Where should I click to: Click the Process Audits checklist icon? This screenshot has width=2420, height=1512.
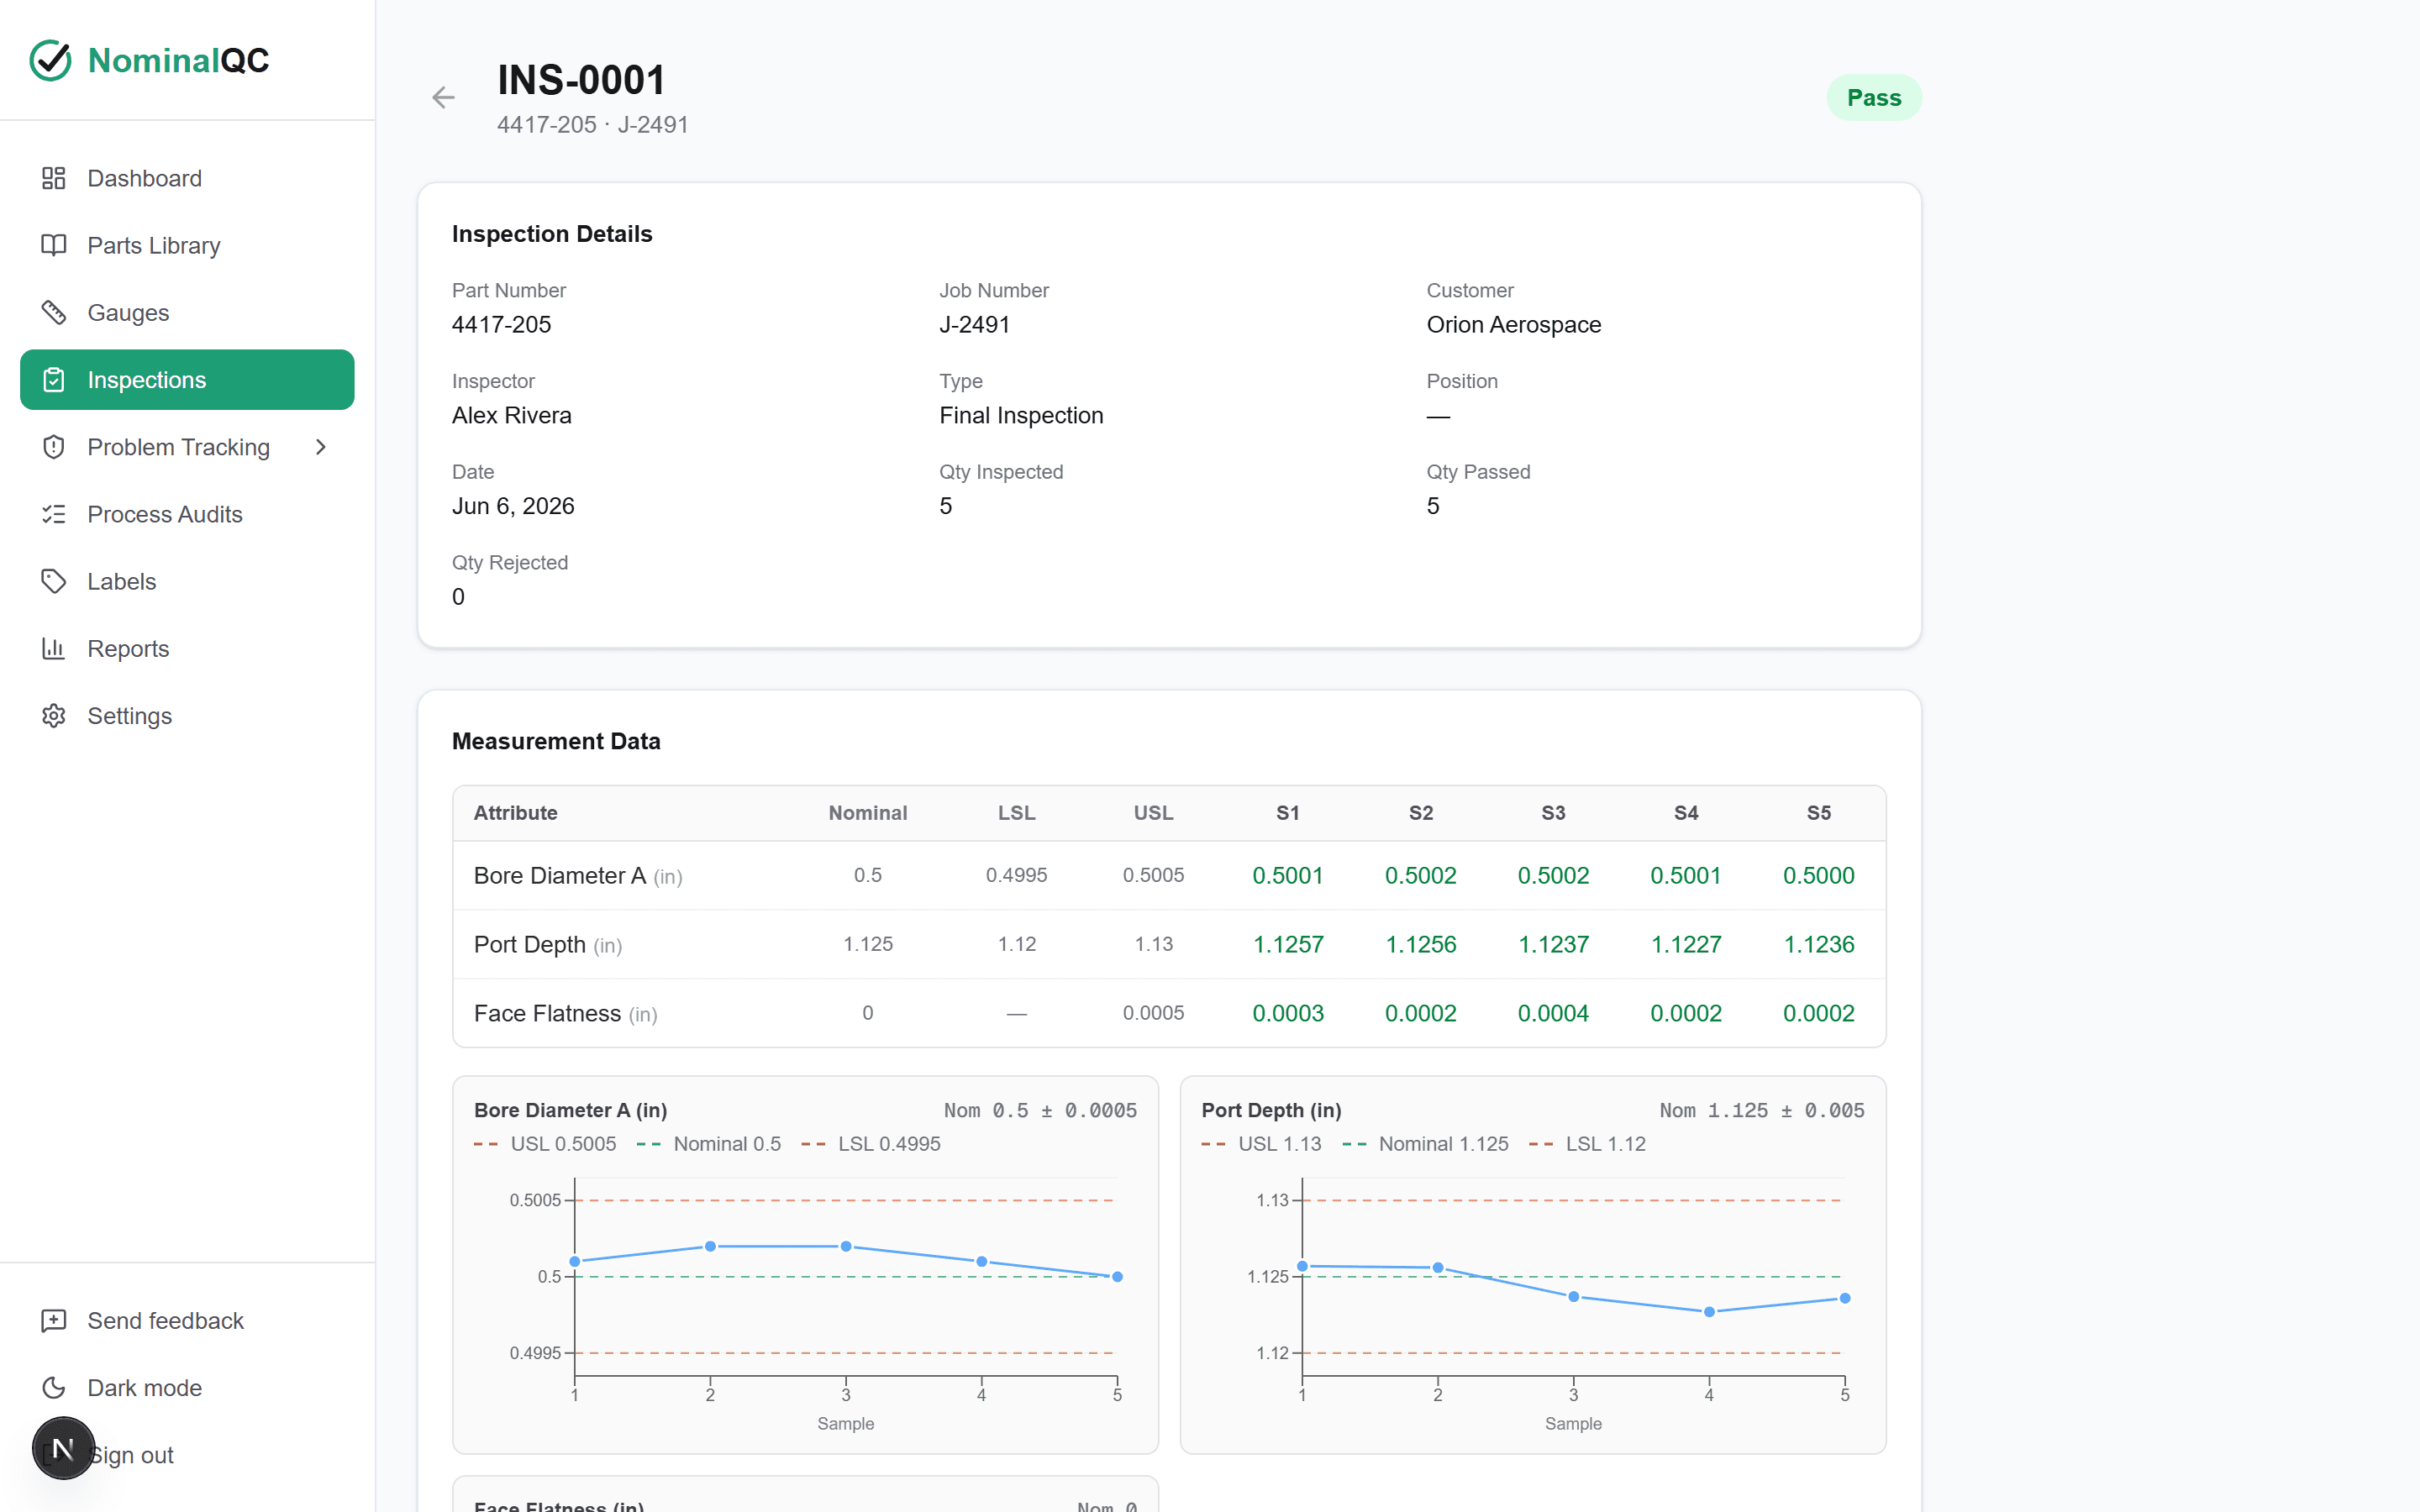[54, 514]
